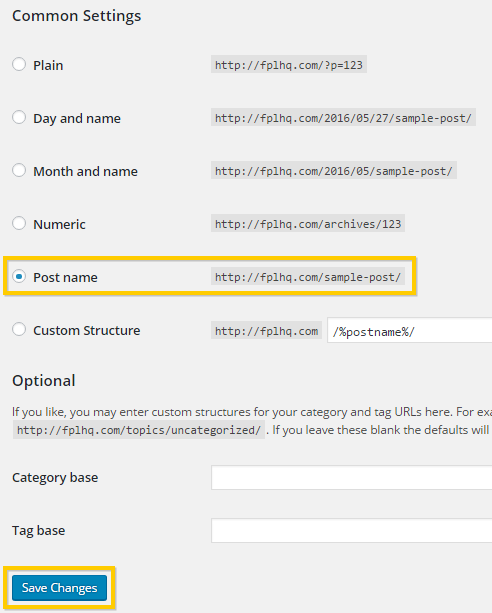Click the Month and name text label

click(x=85, y=171)
